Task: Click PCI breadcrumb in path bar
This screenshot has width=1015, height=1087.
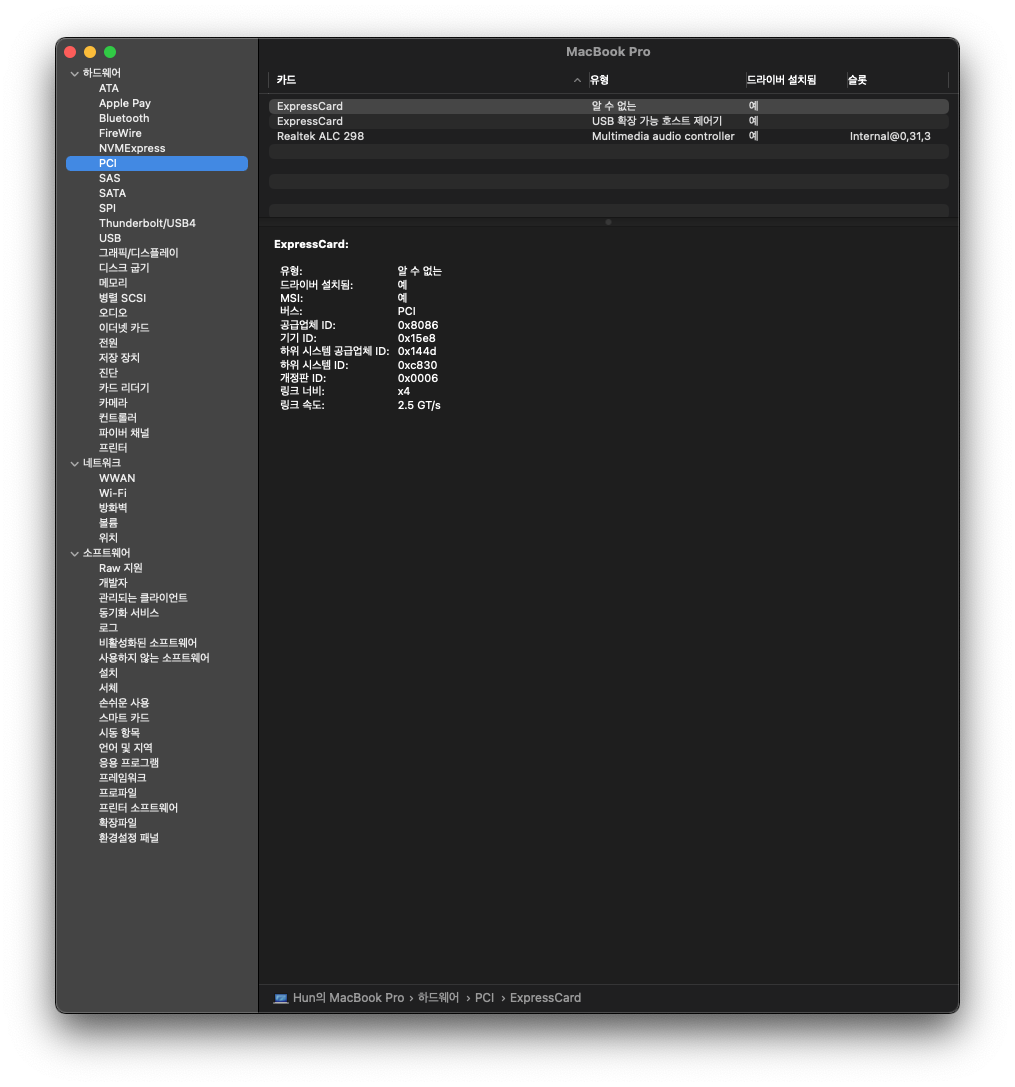Action: [485, 998]
